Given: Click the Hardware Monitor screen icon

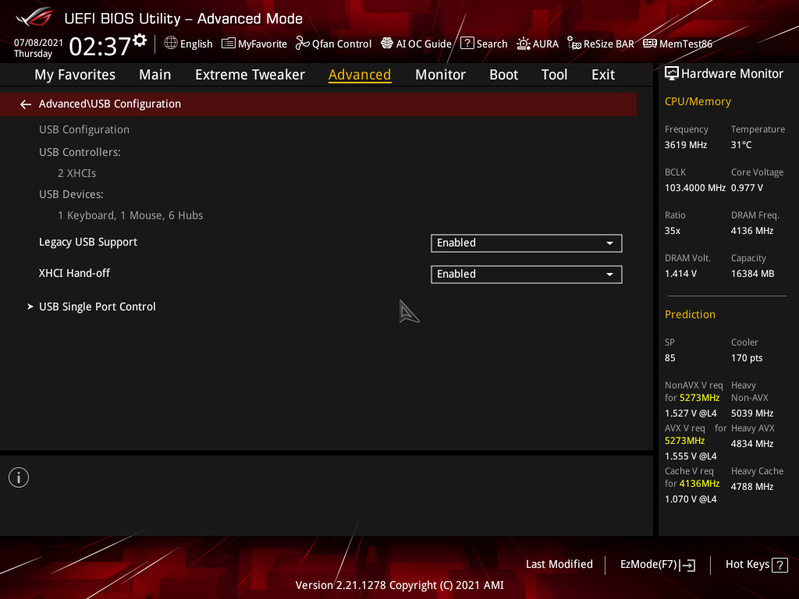Looking at the screenshot, I should (672, 73).
